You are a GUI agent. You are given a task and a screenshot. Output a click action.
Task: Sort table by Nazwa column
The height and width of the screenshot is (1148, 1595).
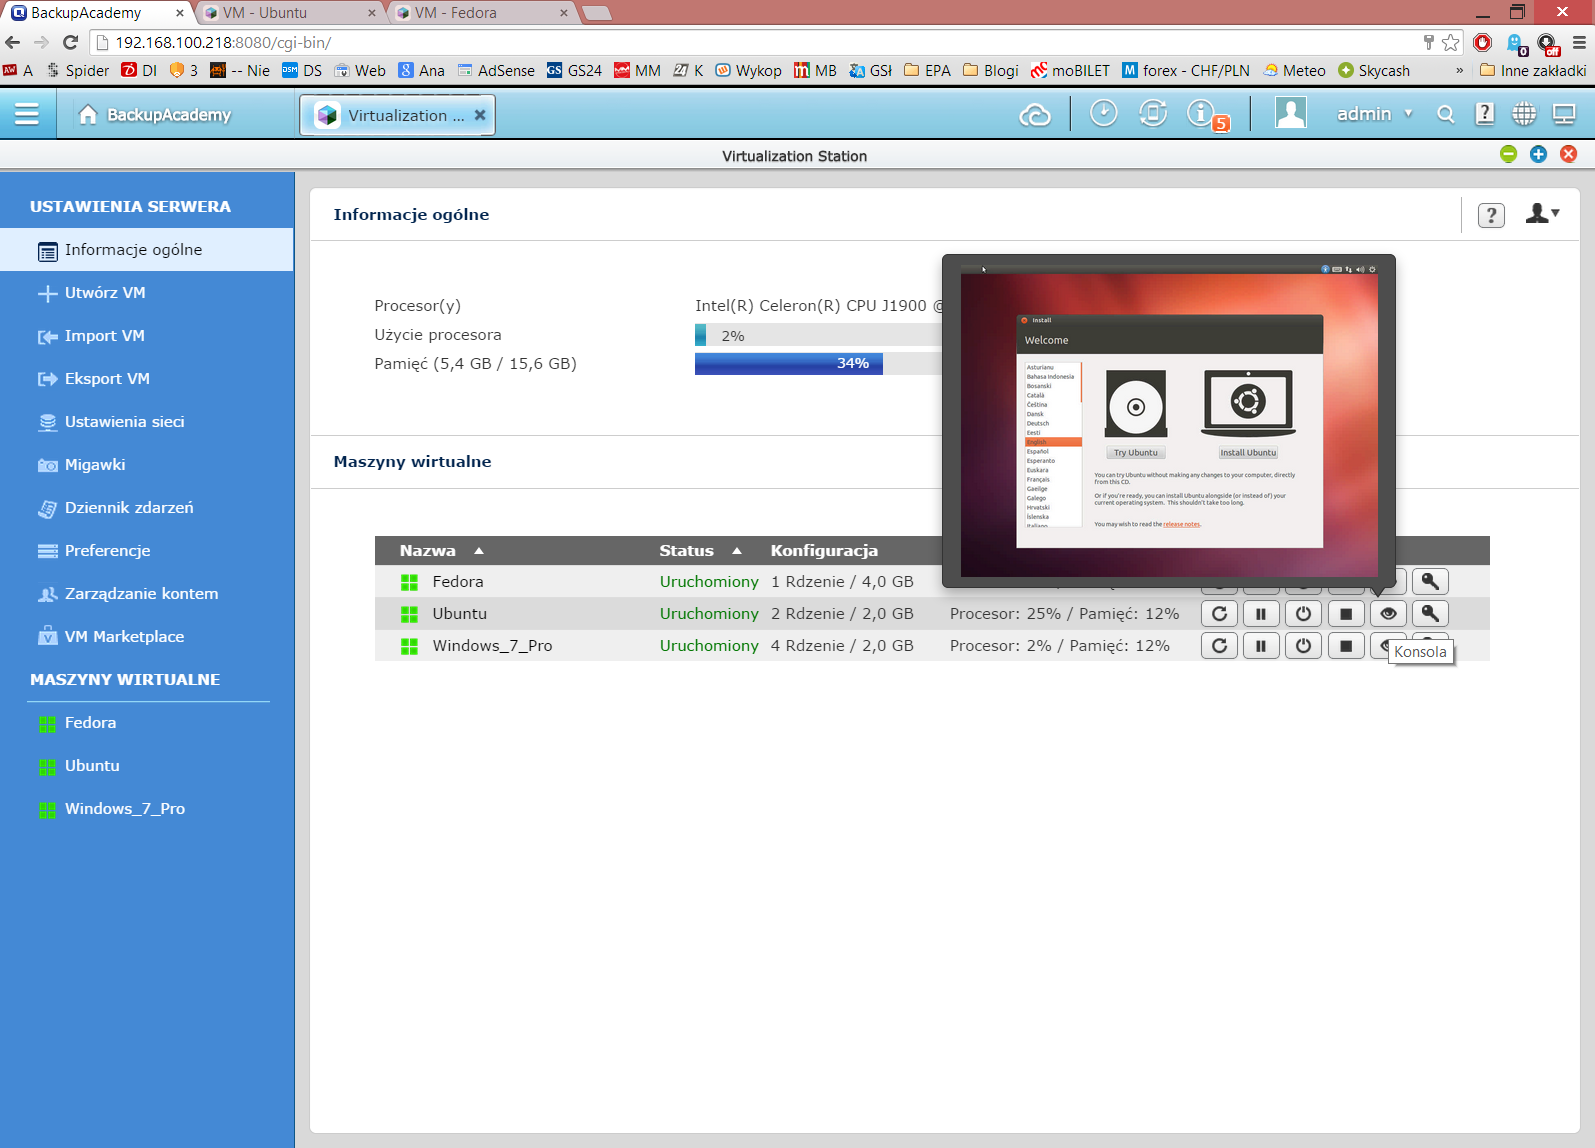pos(441,551)
